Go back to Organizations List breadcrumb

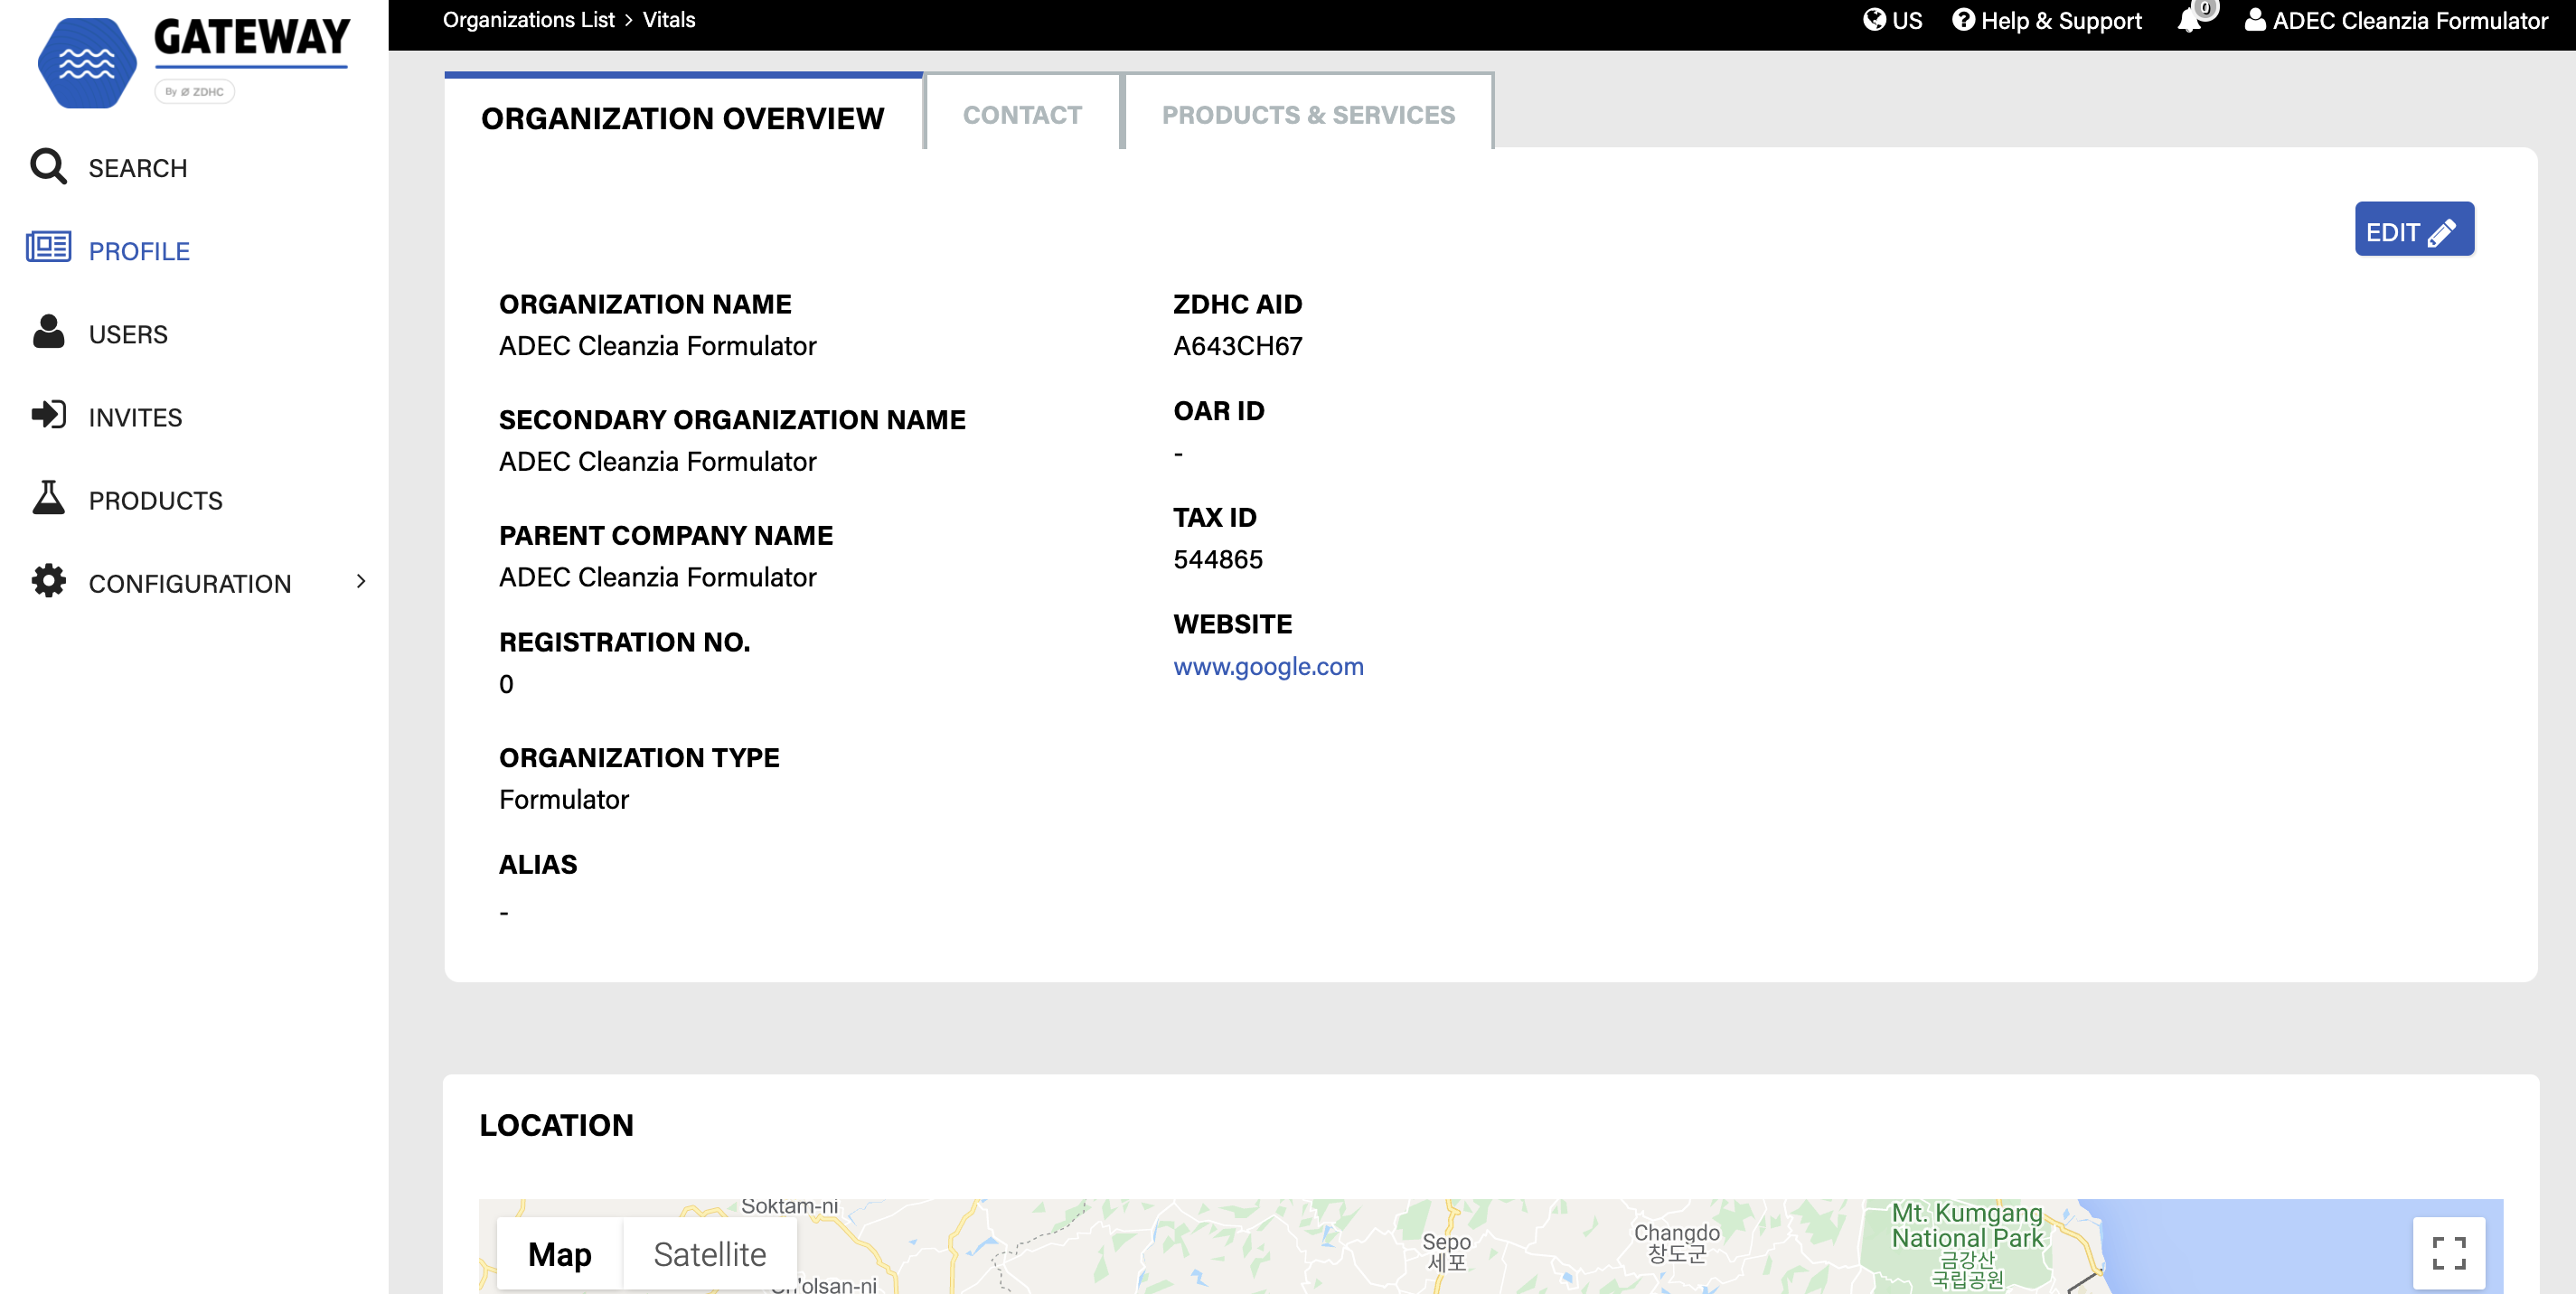528,20
